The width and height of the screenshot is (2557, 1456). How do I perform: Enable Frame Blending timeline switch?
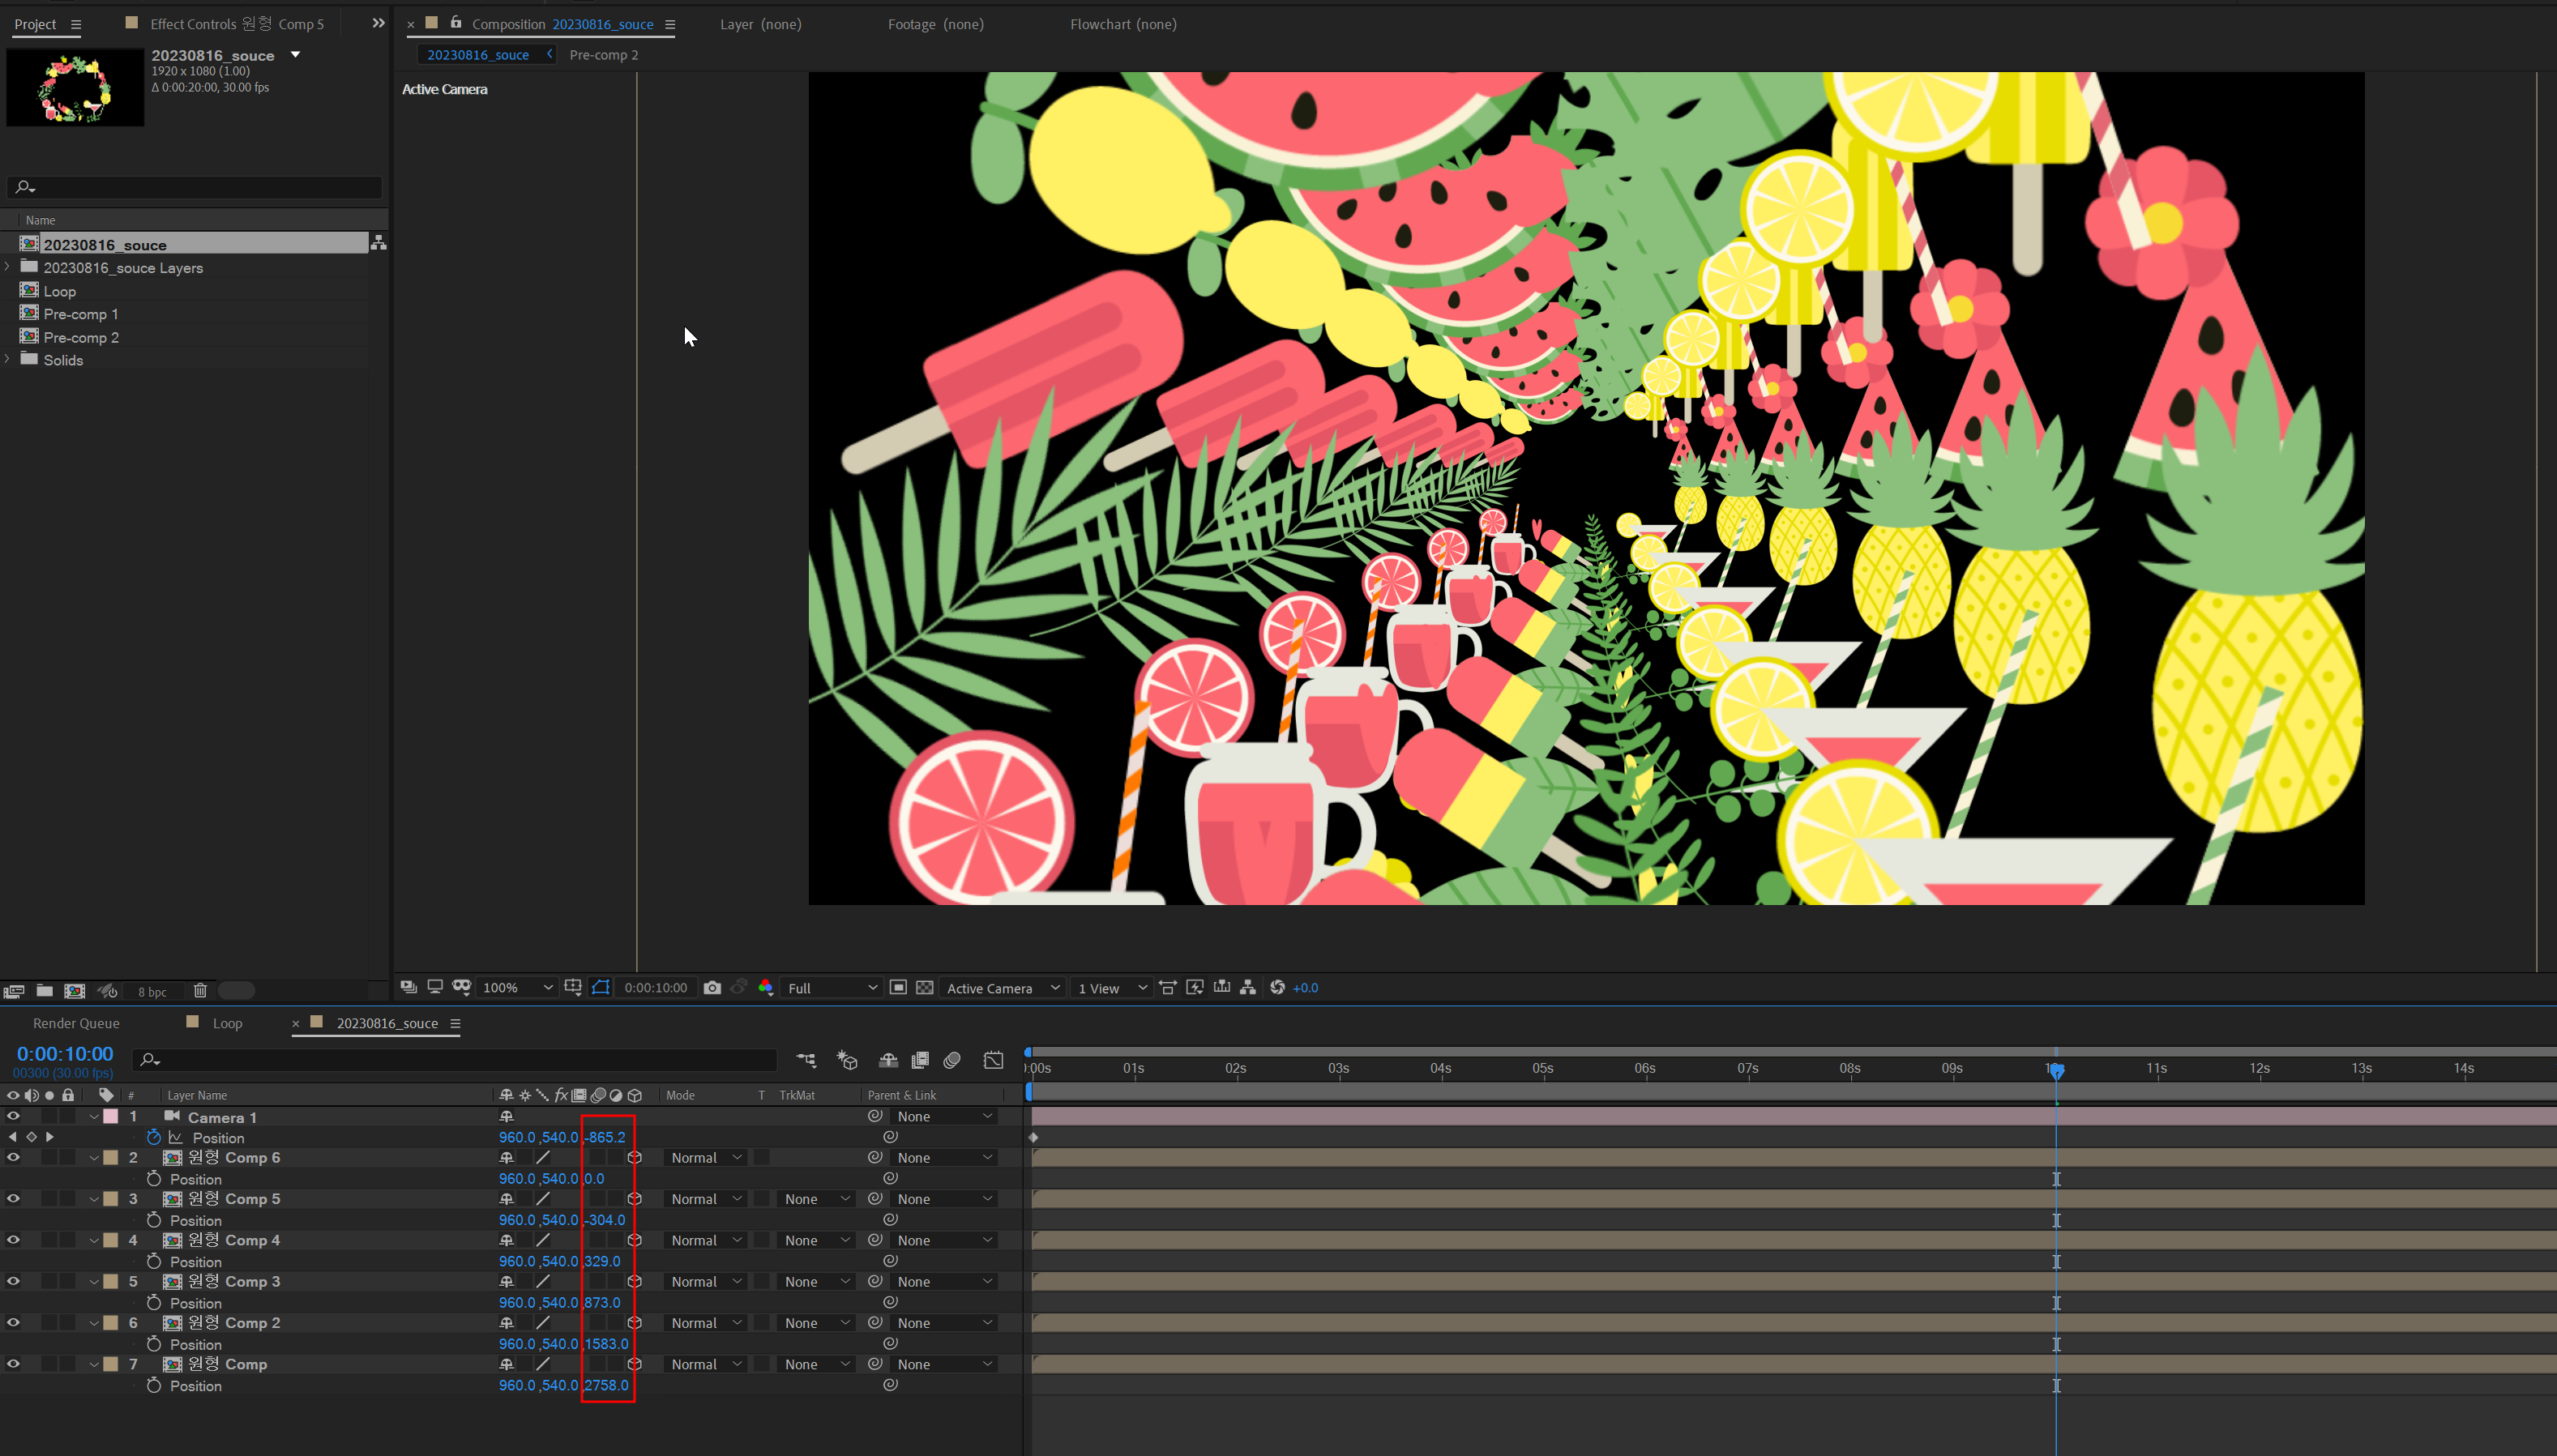tap(920, 1060)
